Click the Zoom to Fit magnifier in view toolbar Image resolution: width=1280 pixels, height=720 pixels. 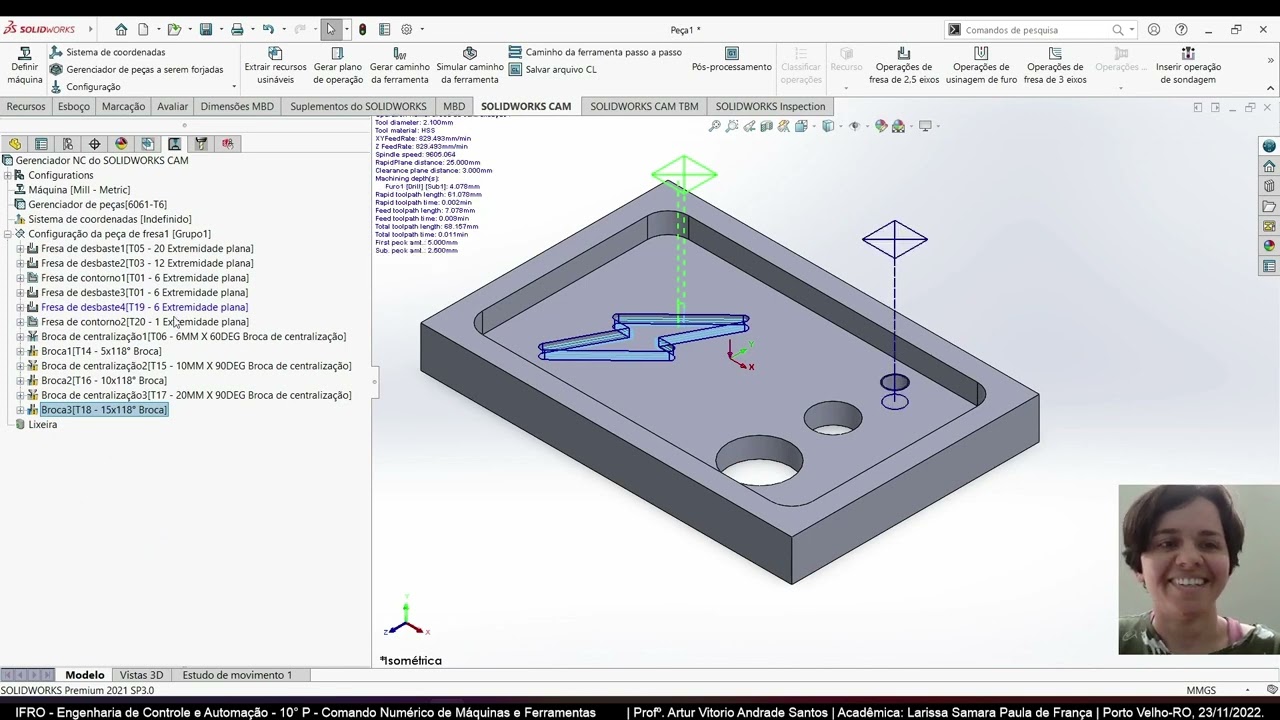tap(715, 126)
